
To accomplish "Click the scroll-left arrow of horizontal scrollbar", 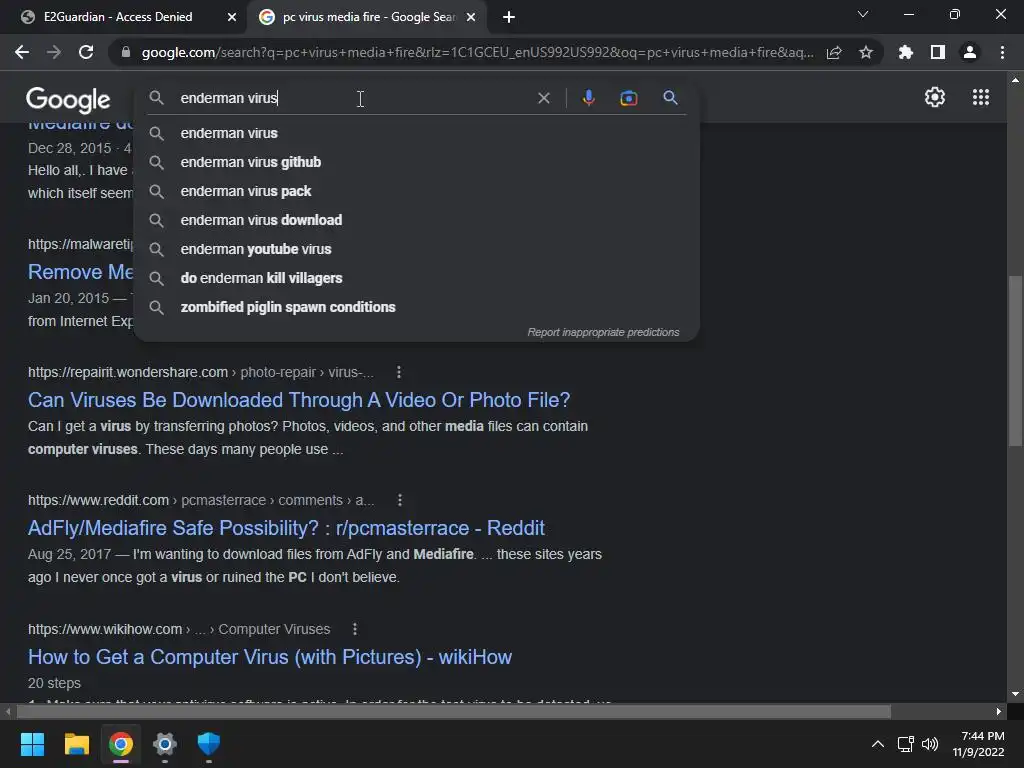I will point(8,711).
